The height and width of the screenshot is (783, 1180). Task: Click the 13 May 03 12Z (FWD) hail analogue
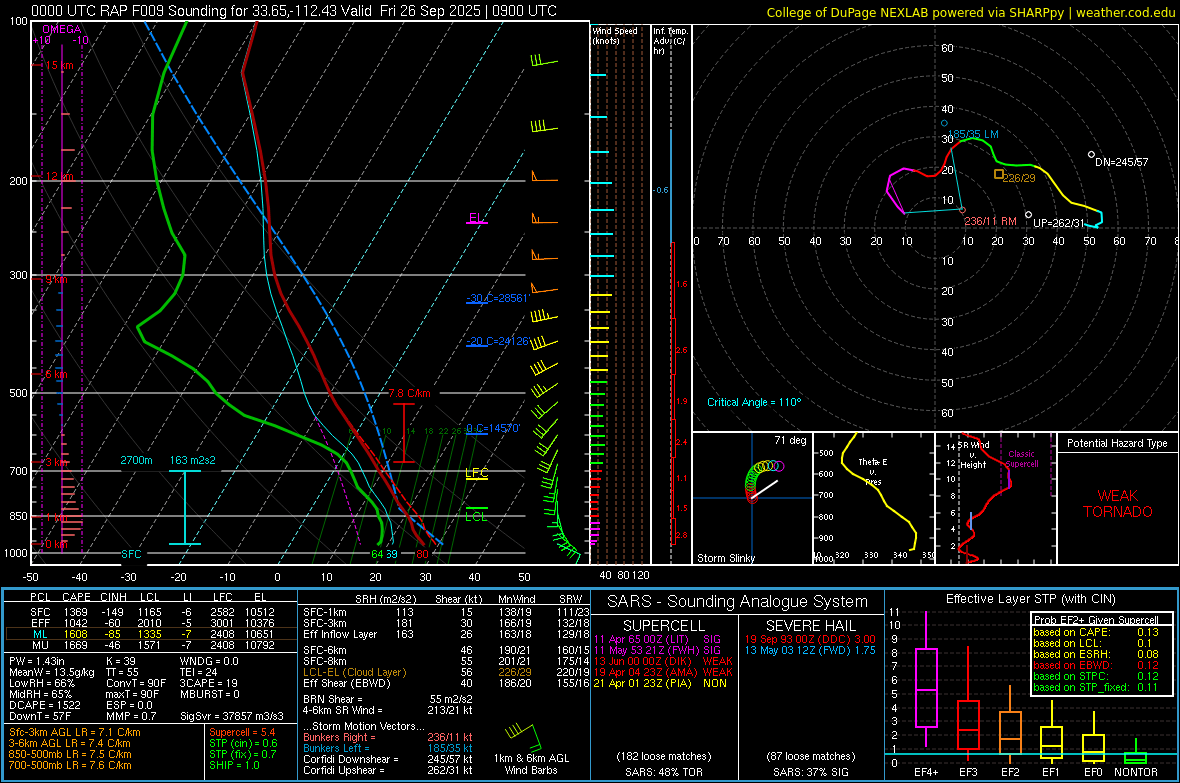pos(810,650)
